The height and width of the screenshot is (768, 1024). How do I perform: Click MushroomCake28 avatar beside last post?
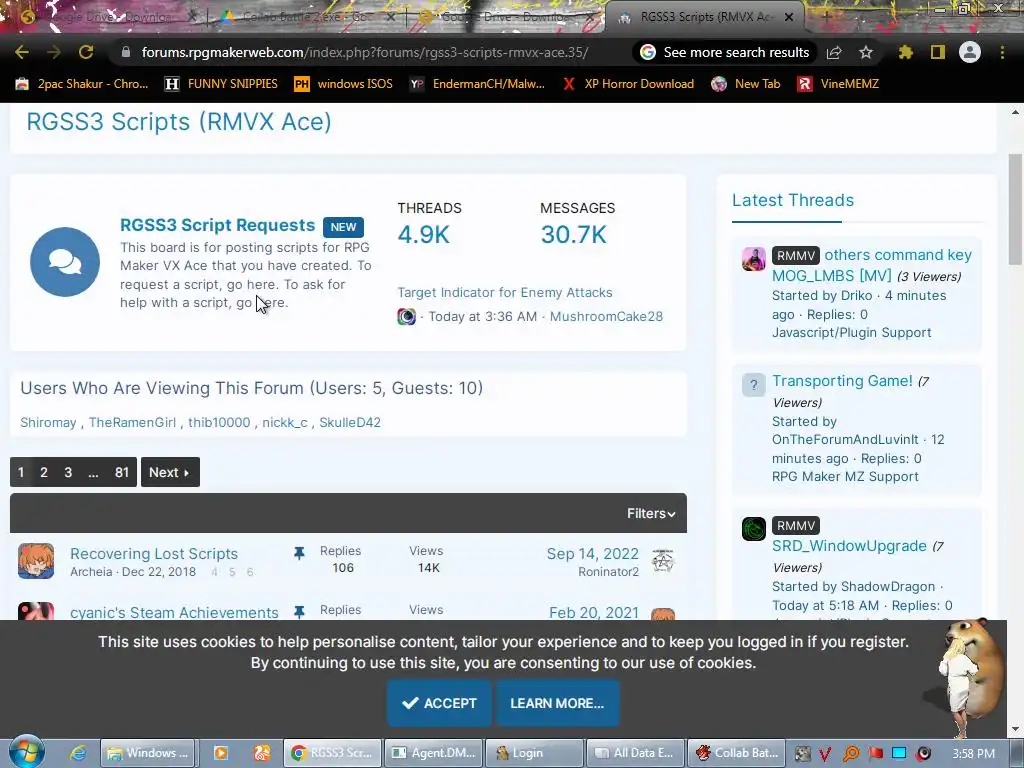point(406,317)
